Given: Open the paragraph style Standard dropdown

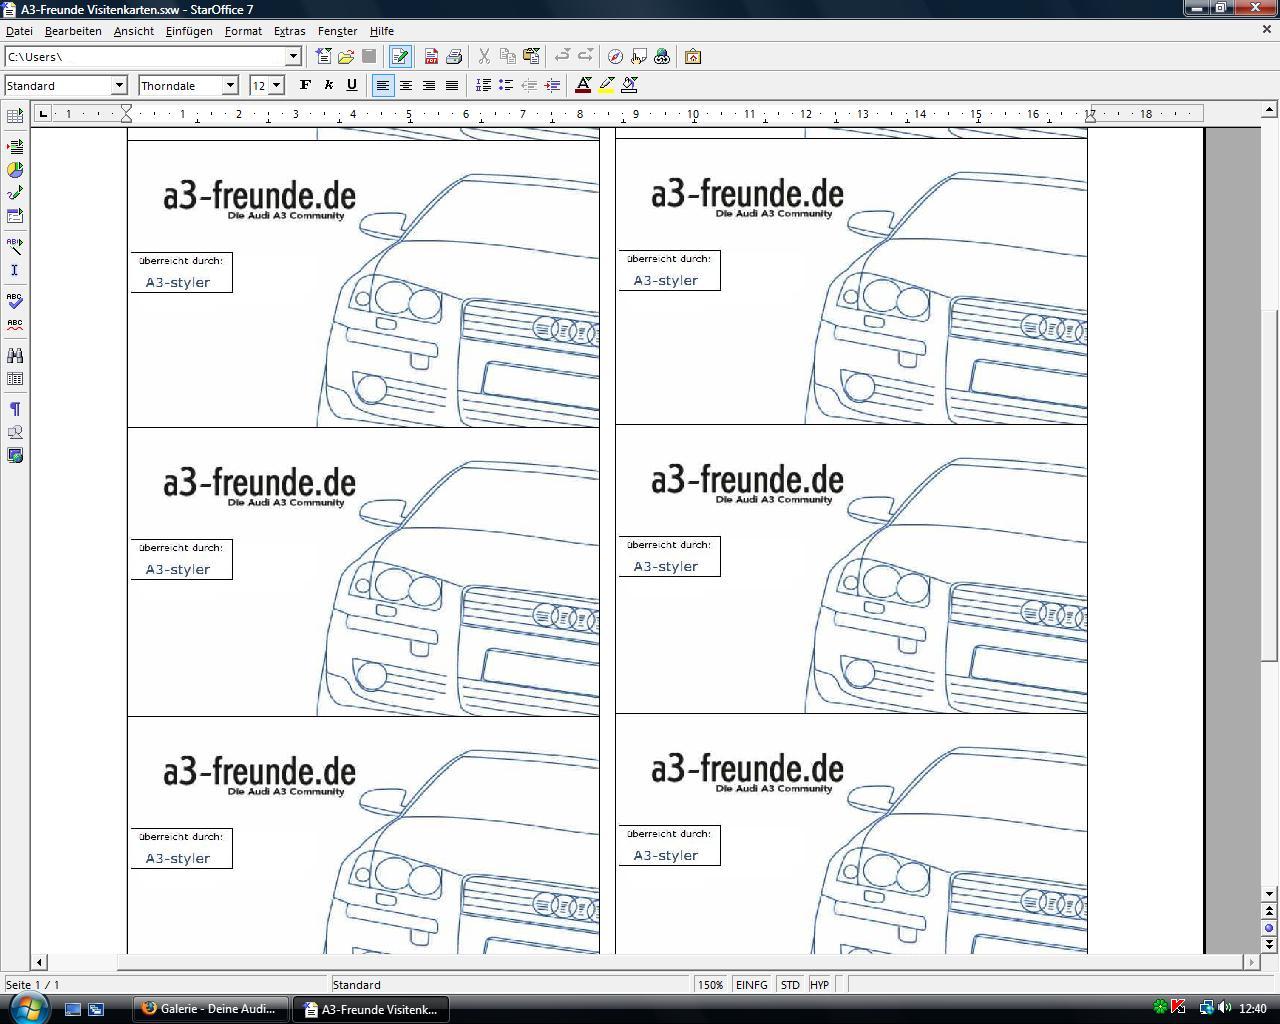Looking at the screenshot, I should click(119, 86).
